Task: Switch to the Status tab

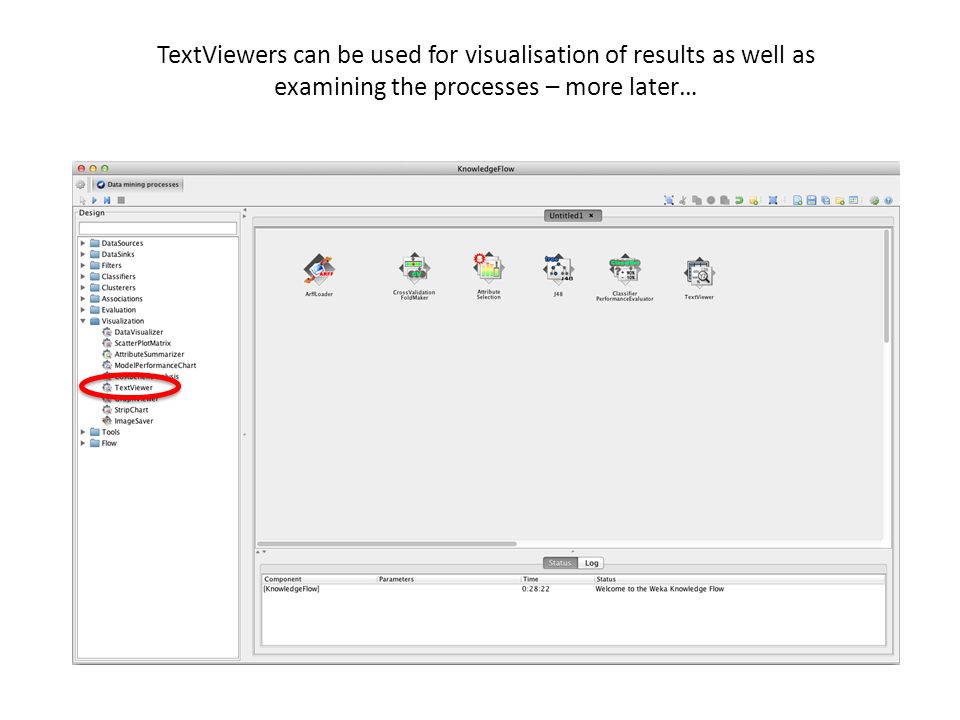Action: [560, 563]
